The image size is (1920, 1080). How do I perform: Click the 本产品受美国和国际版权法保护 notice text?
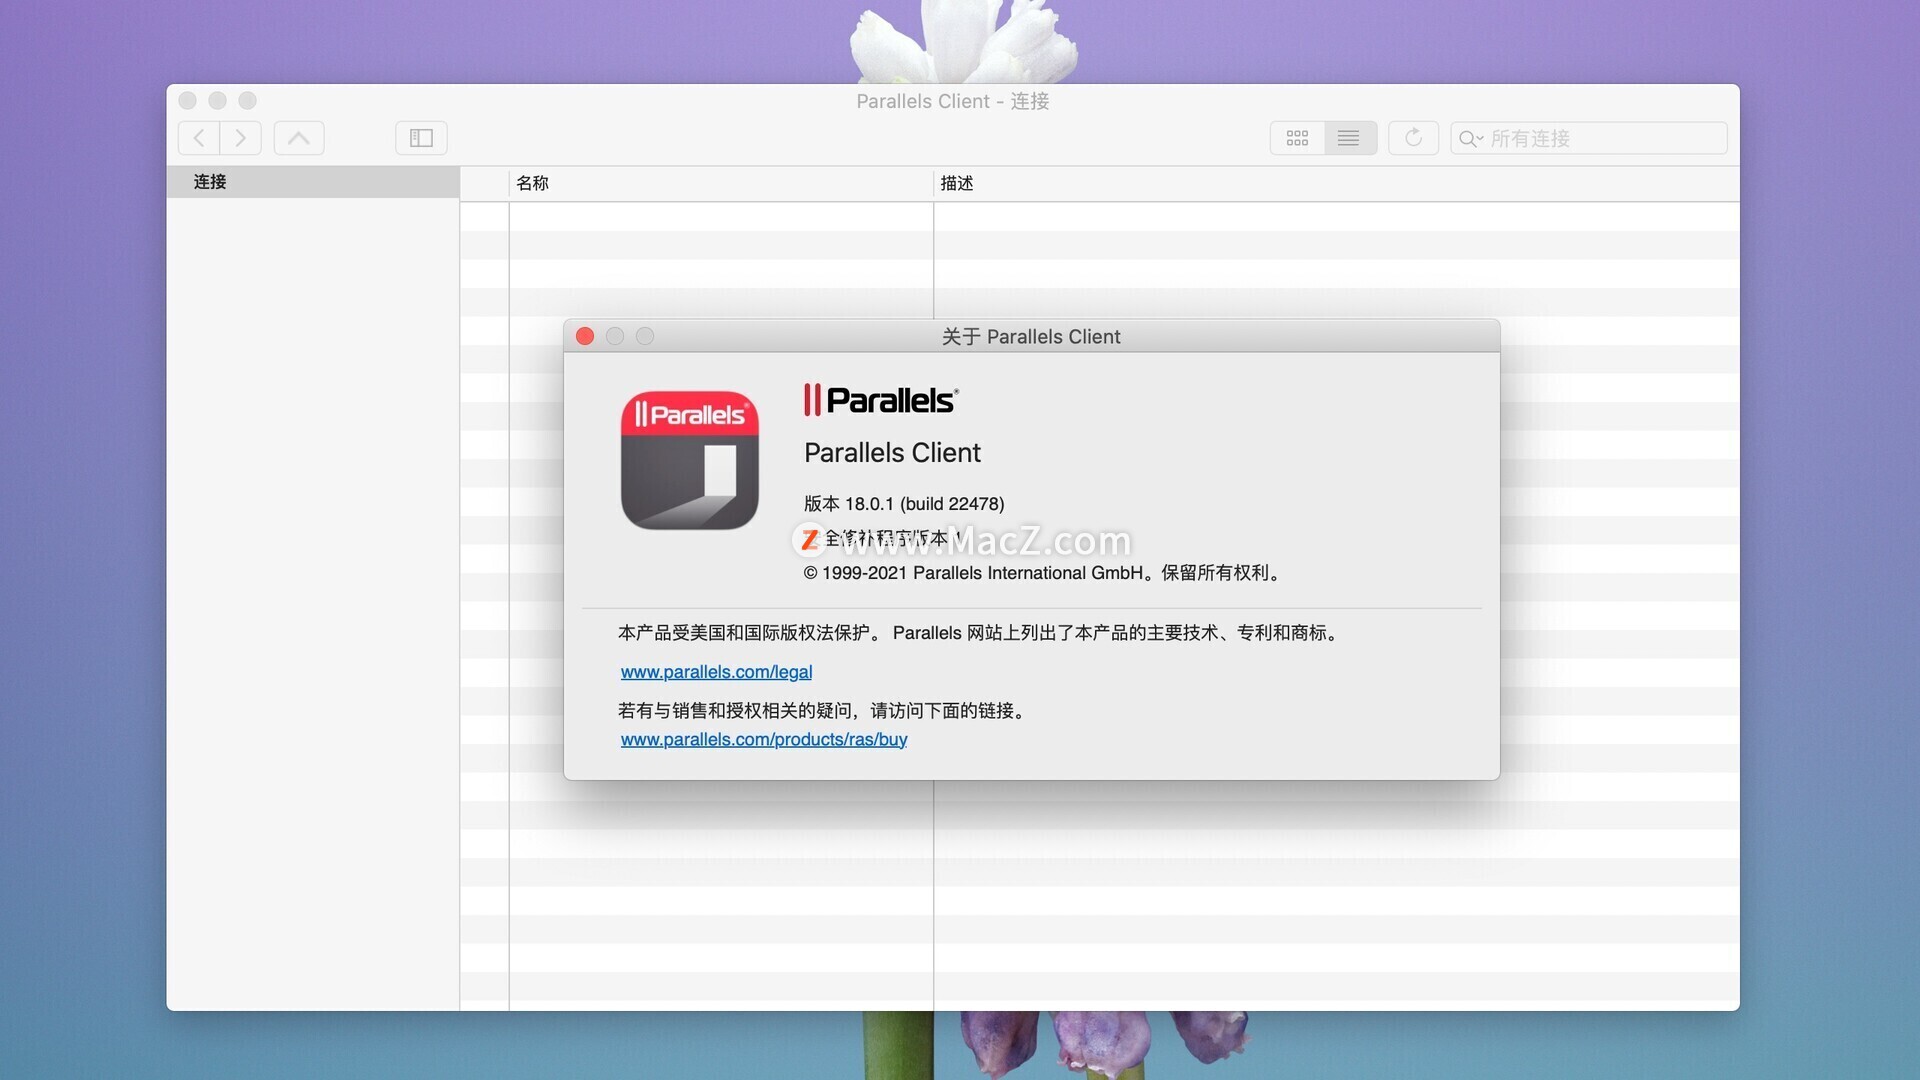pyautogui.click(x=980, y=633)
